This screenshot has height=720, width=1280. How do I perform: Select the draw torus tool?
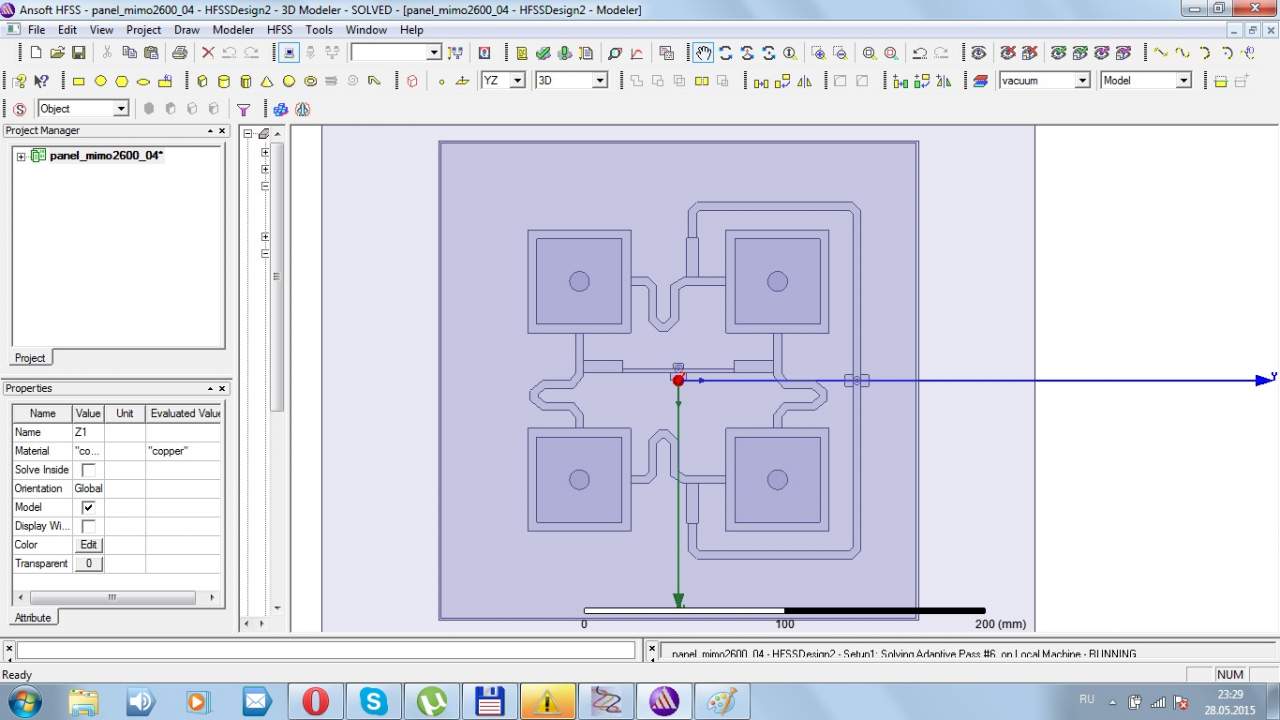(310, 81)
